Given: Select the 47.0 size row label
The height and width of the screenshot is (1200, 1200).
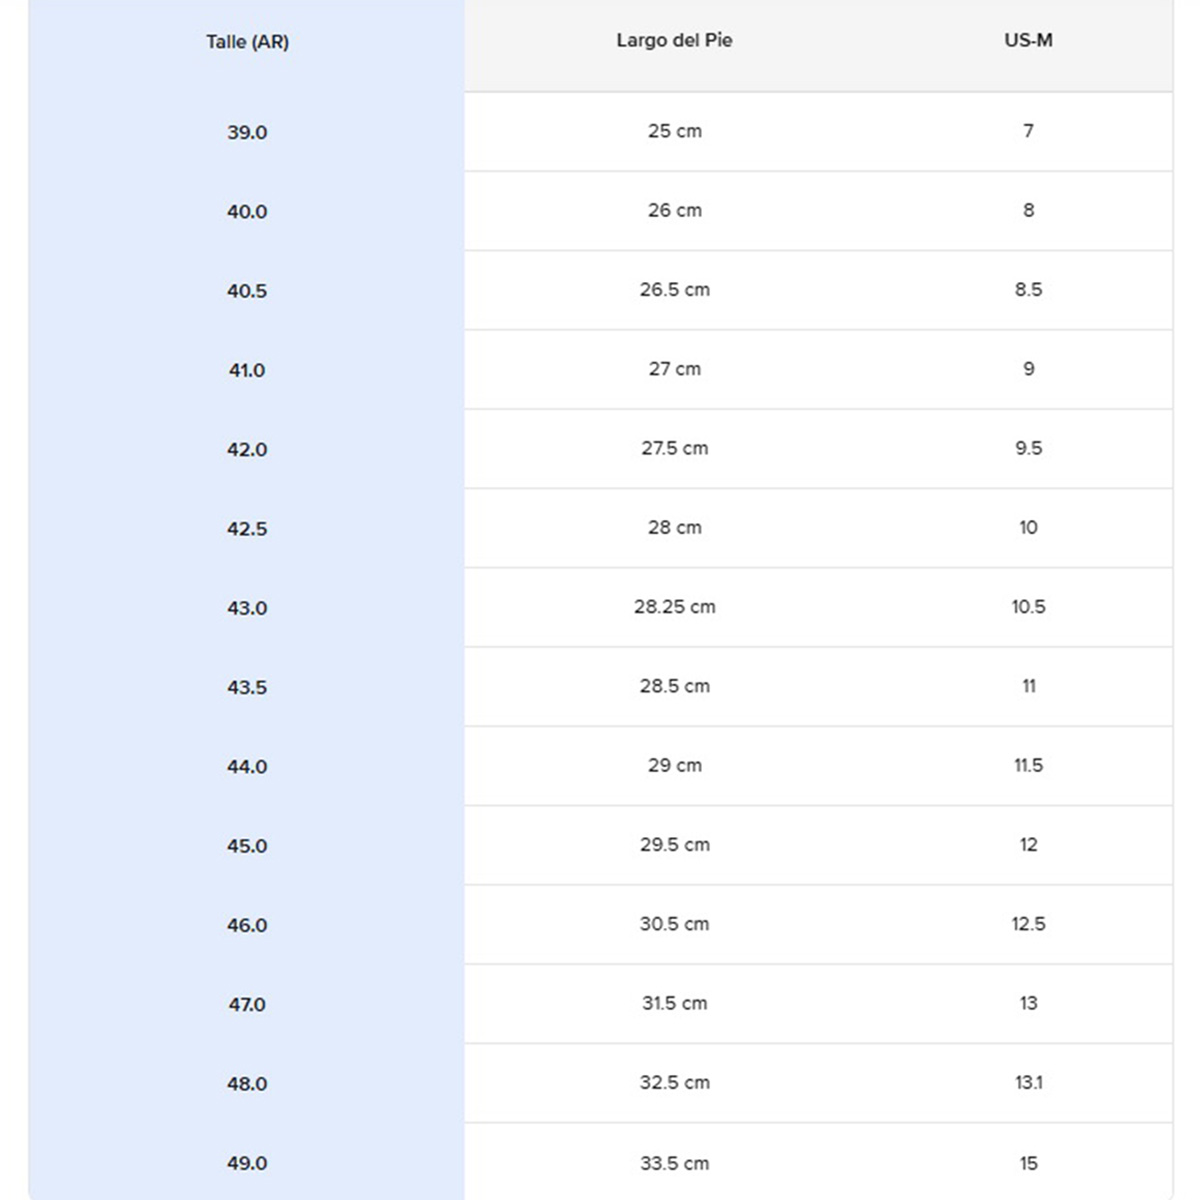Looking at the screenshot, I should 247,1005.
